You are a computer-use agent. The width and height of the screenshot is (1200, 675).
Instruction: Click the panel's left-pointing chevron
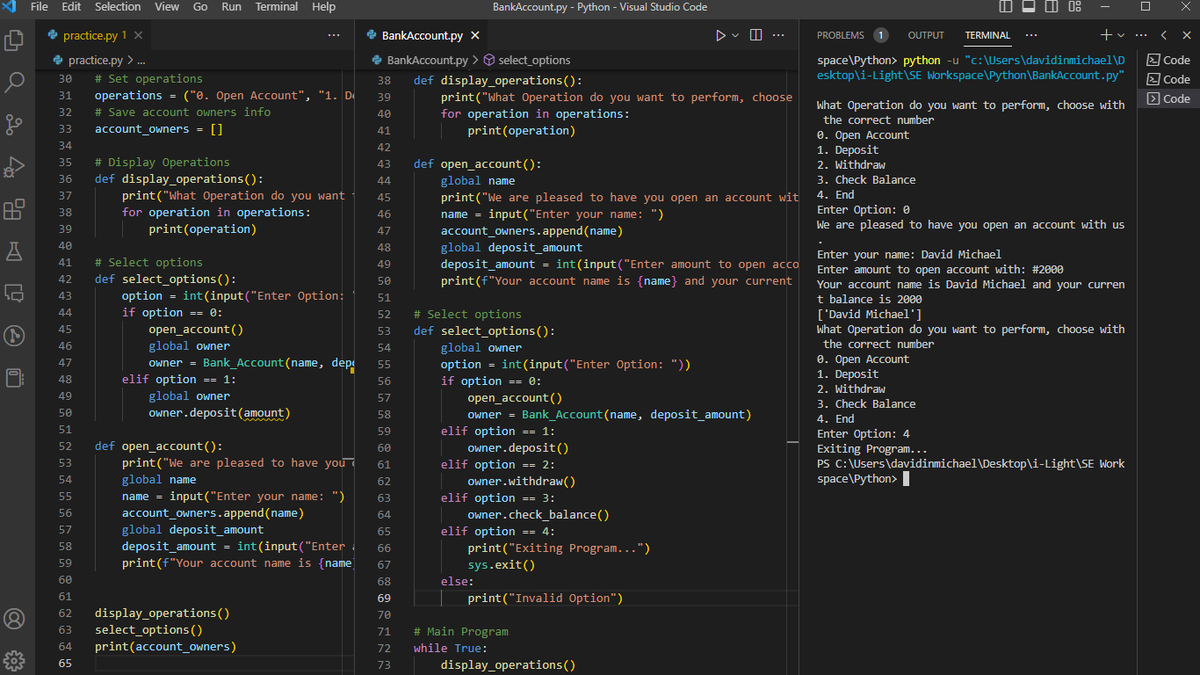(x=1163, y=35)
